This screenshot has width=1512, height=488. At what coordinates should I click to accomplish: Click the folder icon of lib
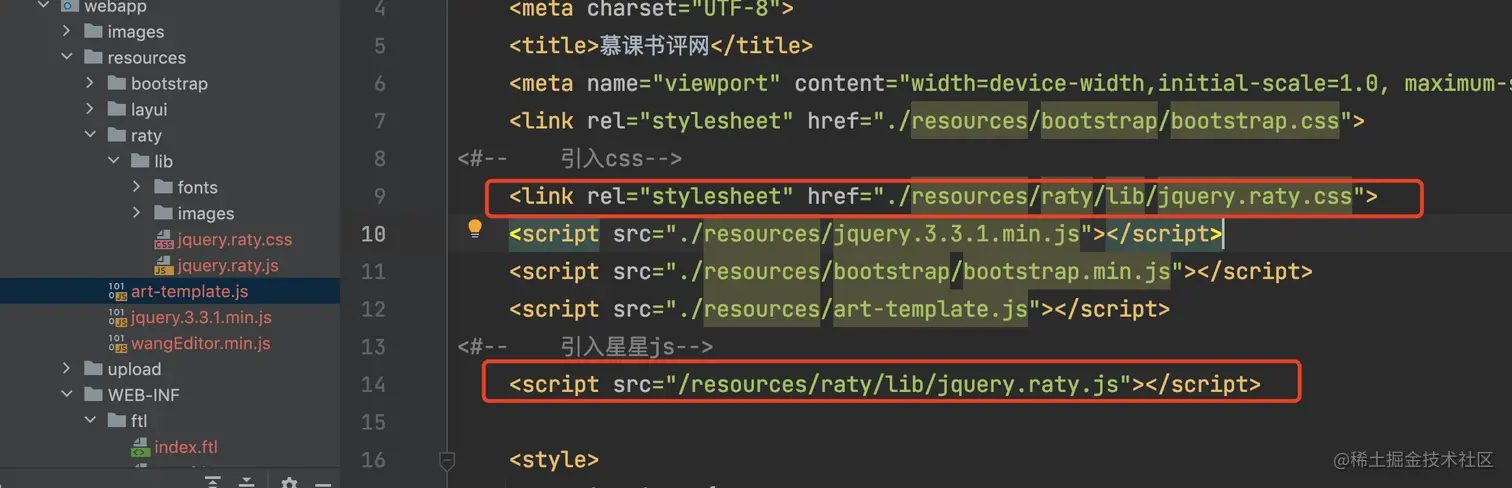click(139, 162)
